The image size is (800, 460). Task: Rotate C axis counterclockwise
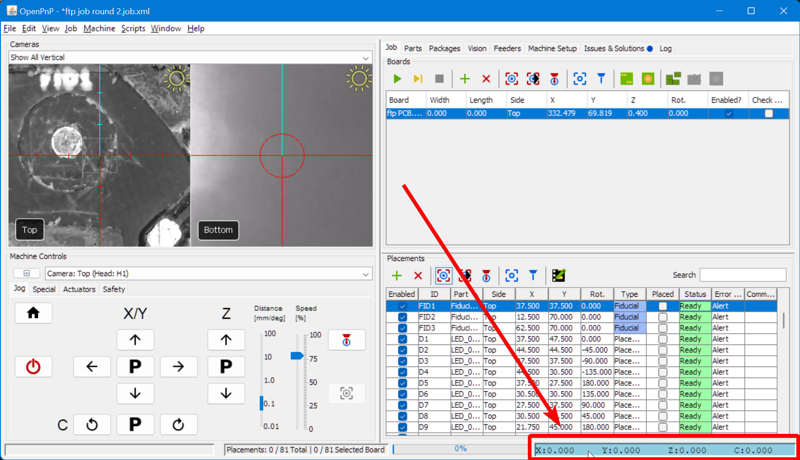pos(92,424)
